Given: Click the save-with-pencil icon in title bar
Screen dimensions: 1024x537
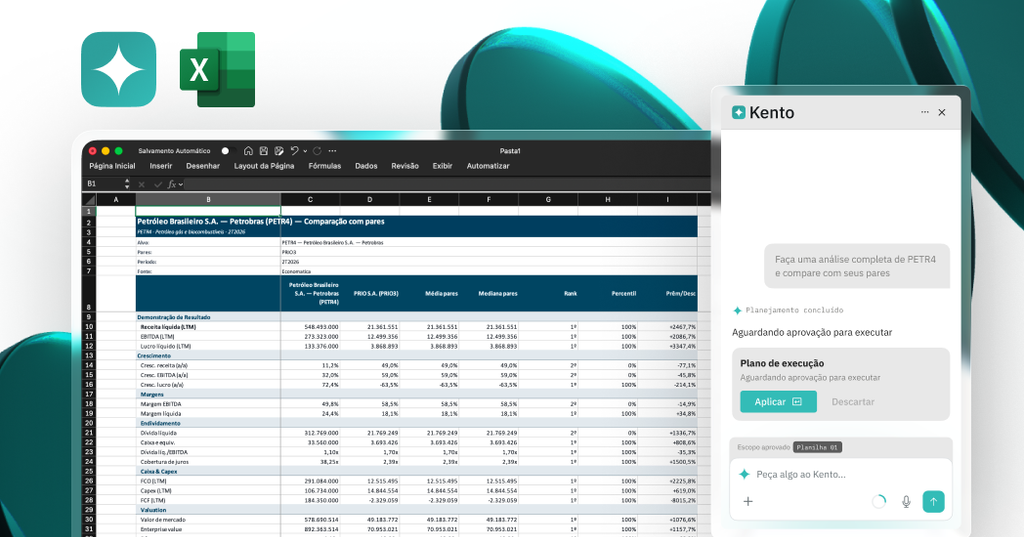Looking at the screenshot, I should (280, 151).
